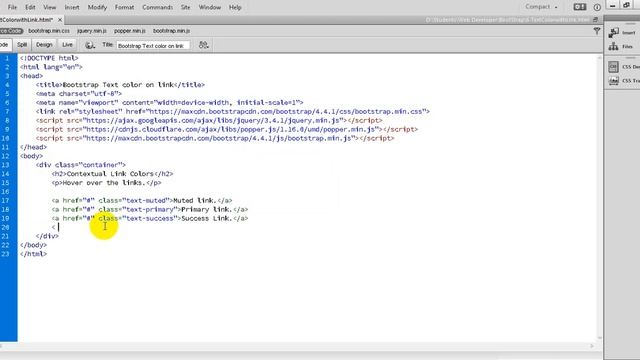Click the meta viewport code line
Image resolution: width=640 pixels, height=360 pixels.
click(169, 102)
